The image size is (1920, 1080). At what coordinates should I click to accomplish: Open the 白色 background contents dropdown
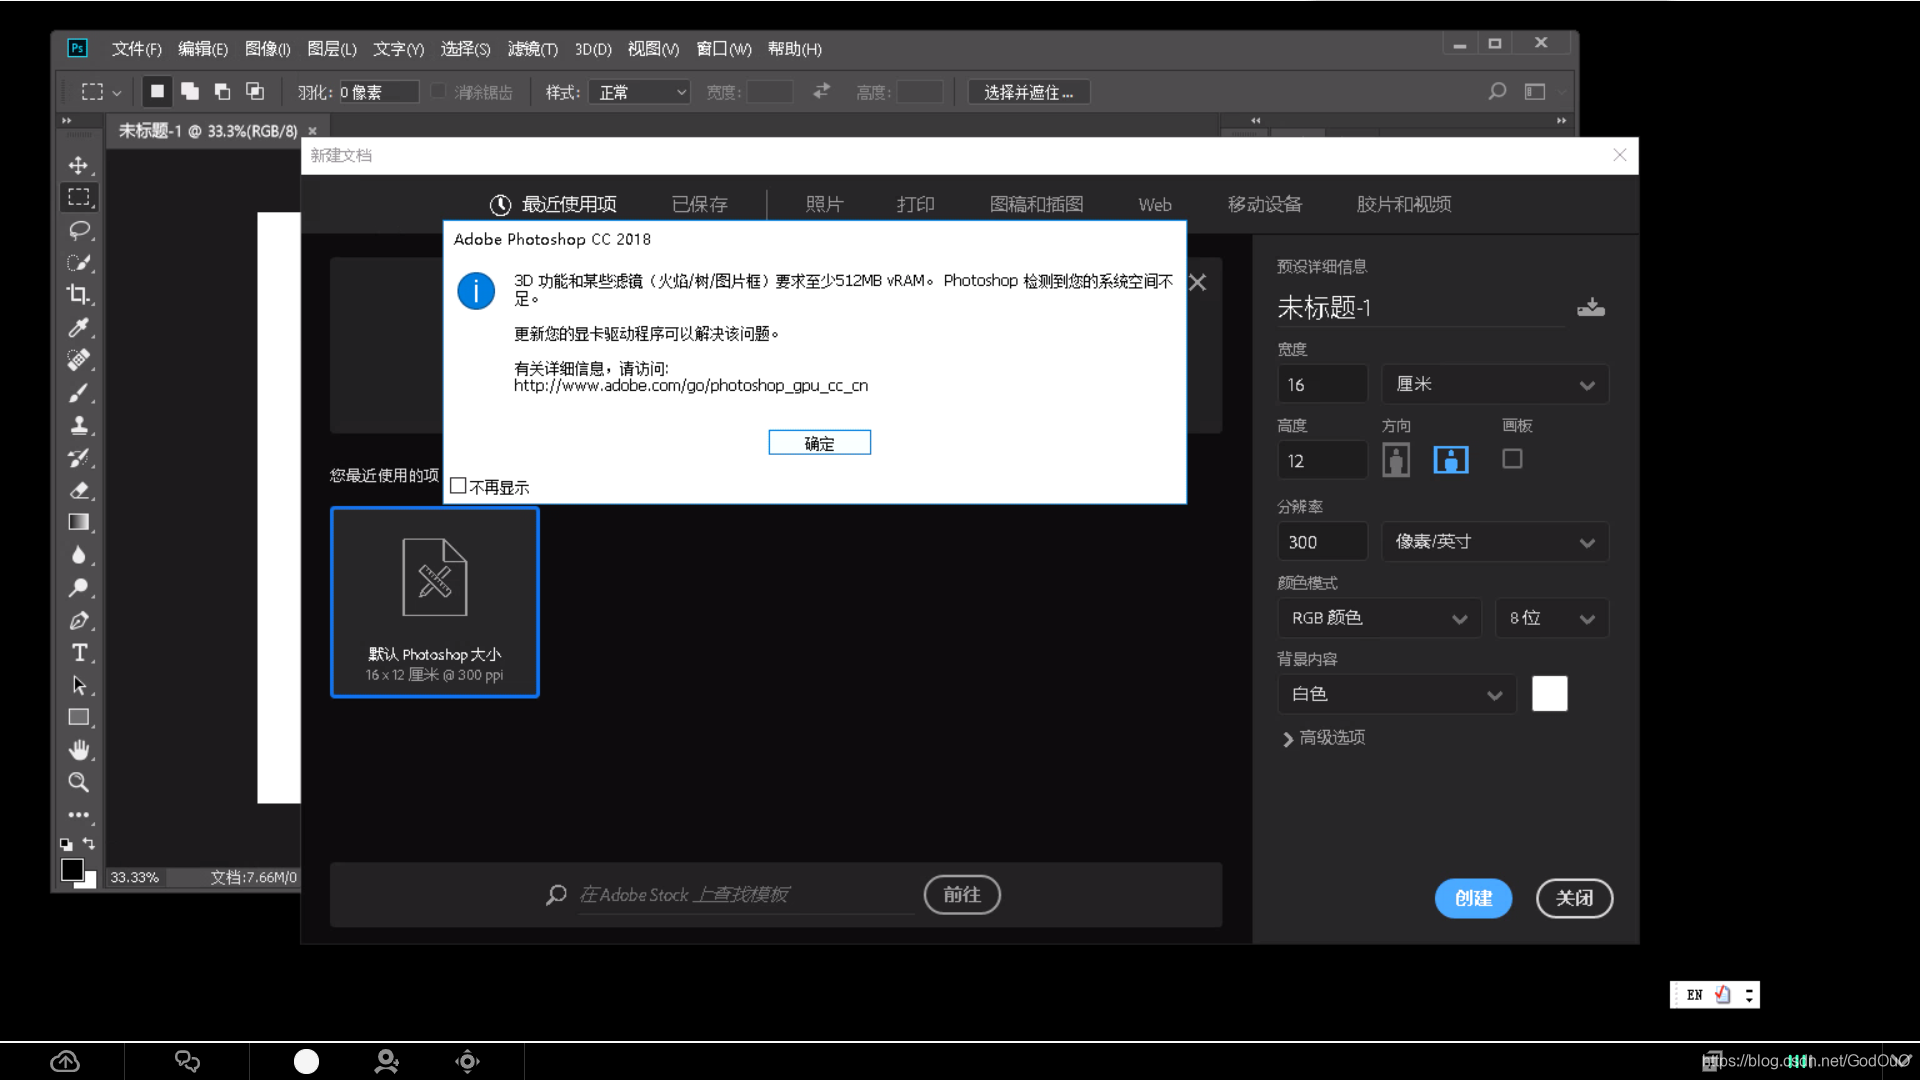coord(1397,694)
